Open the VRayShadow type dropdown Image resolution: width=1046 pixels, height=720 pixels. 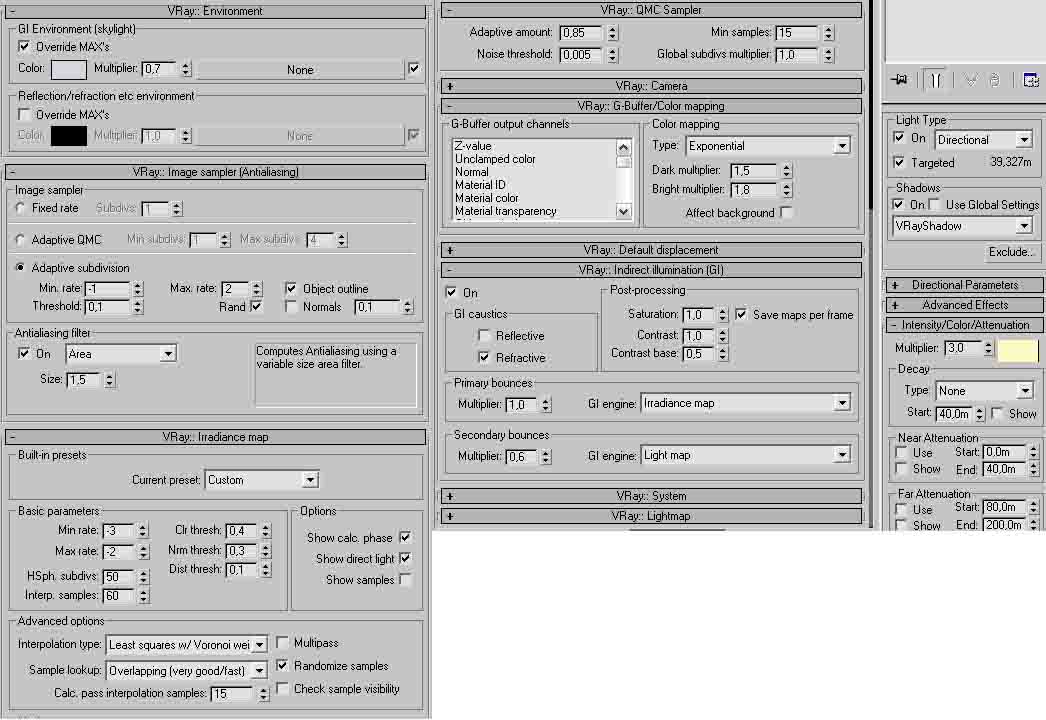point(963,226)
